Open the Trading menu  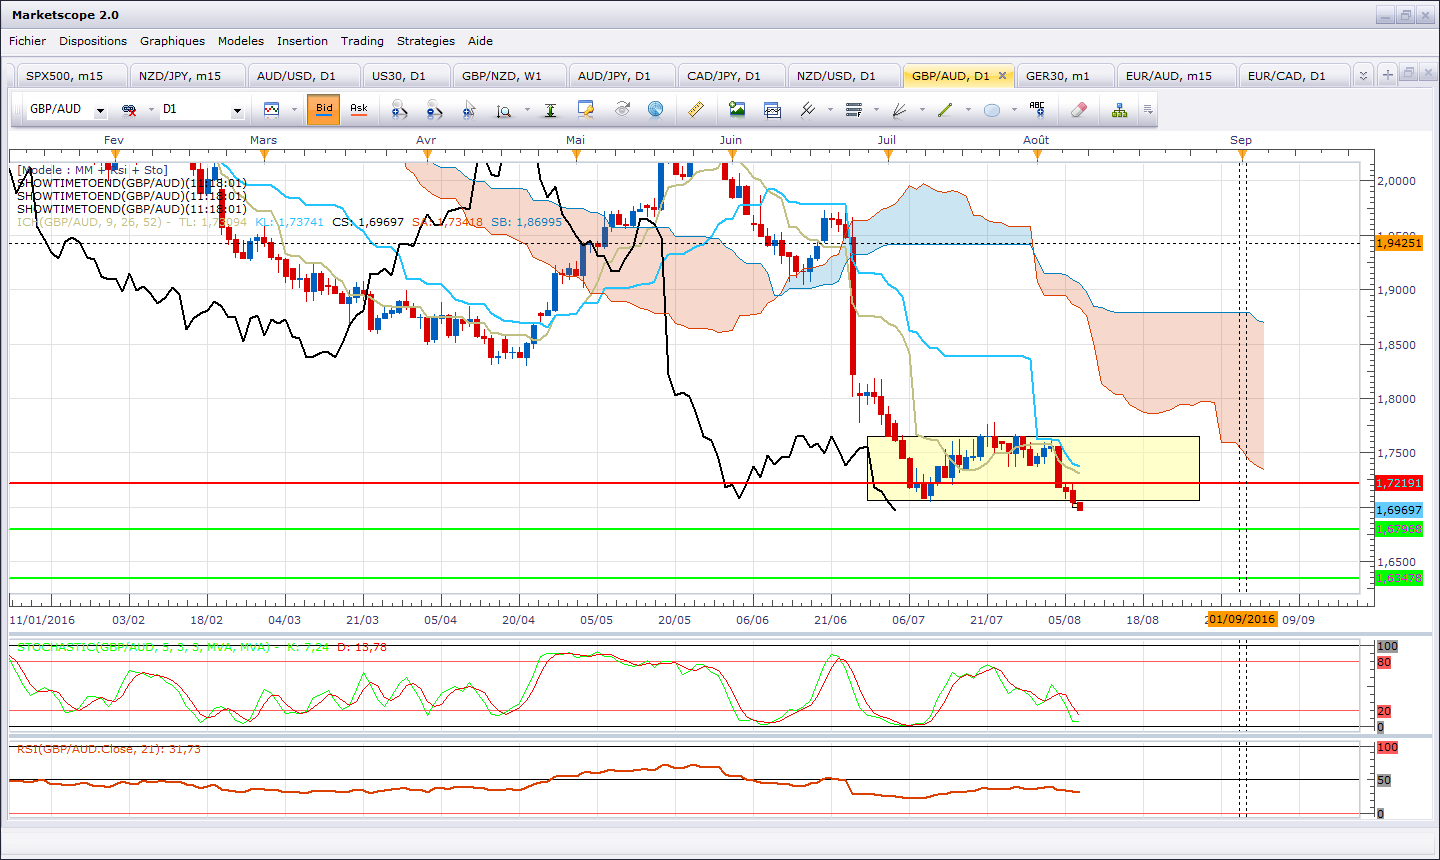click(x=362, y=41)
